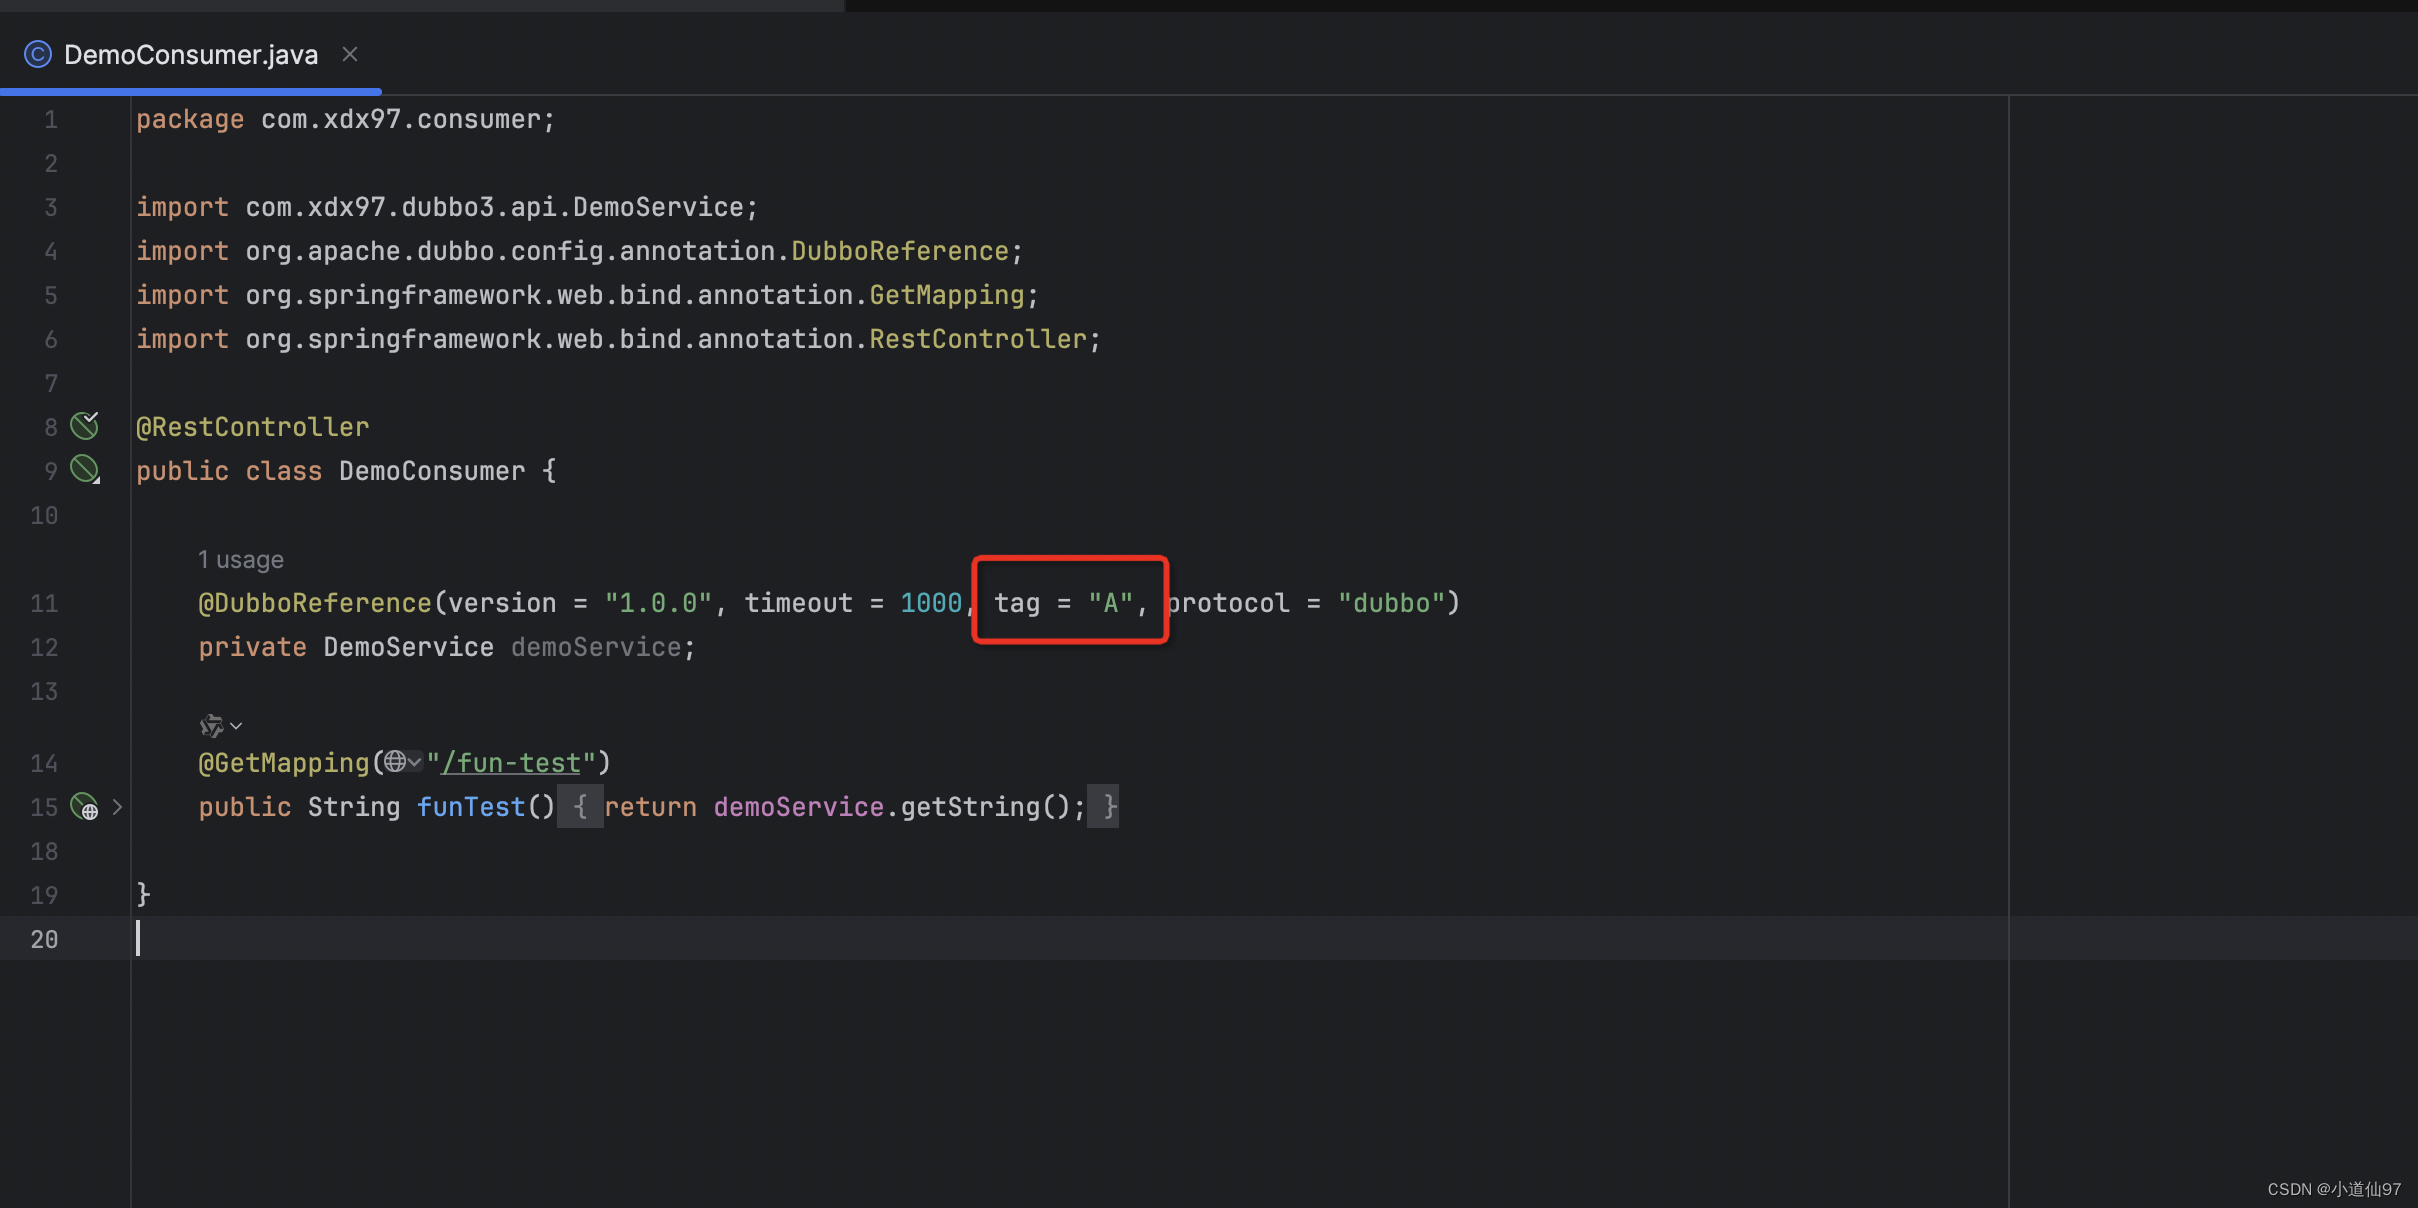The width and height of the screenshot is (2418, 1208).
Task: Click the class closing brace on line 19
Action: coord(144,893)
